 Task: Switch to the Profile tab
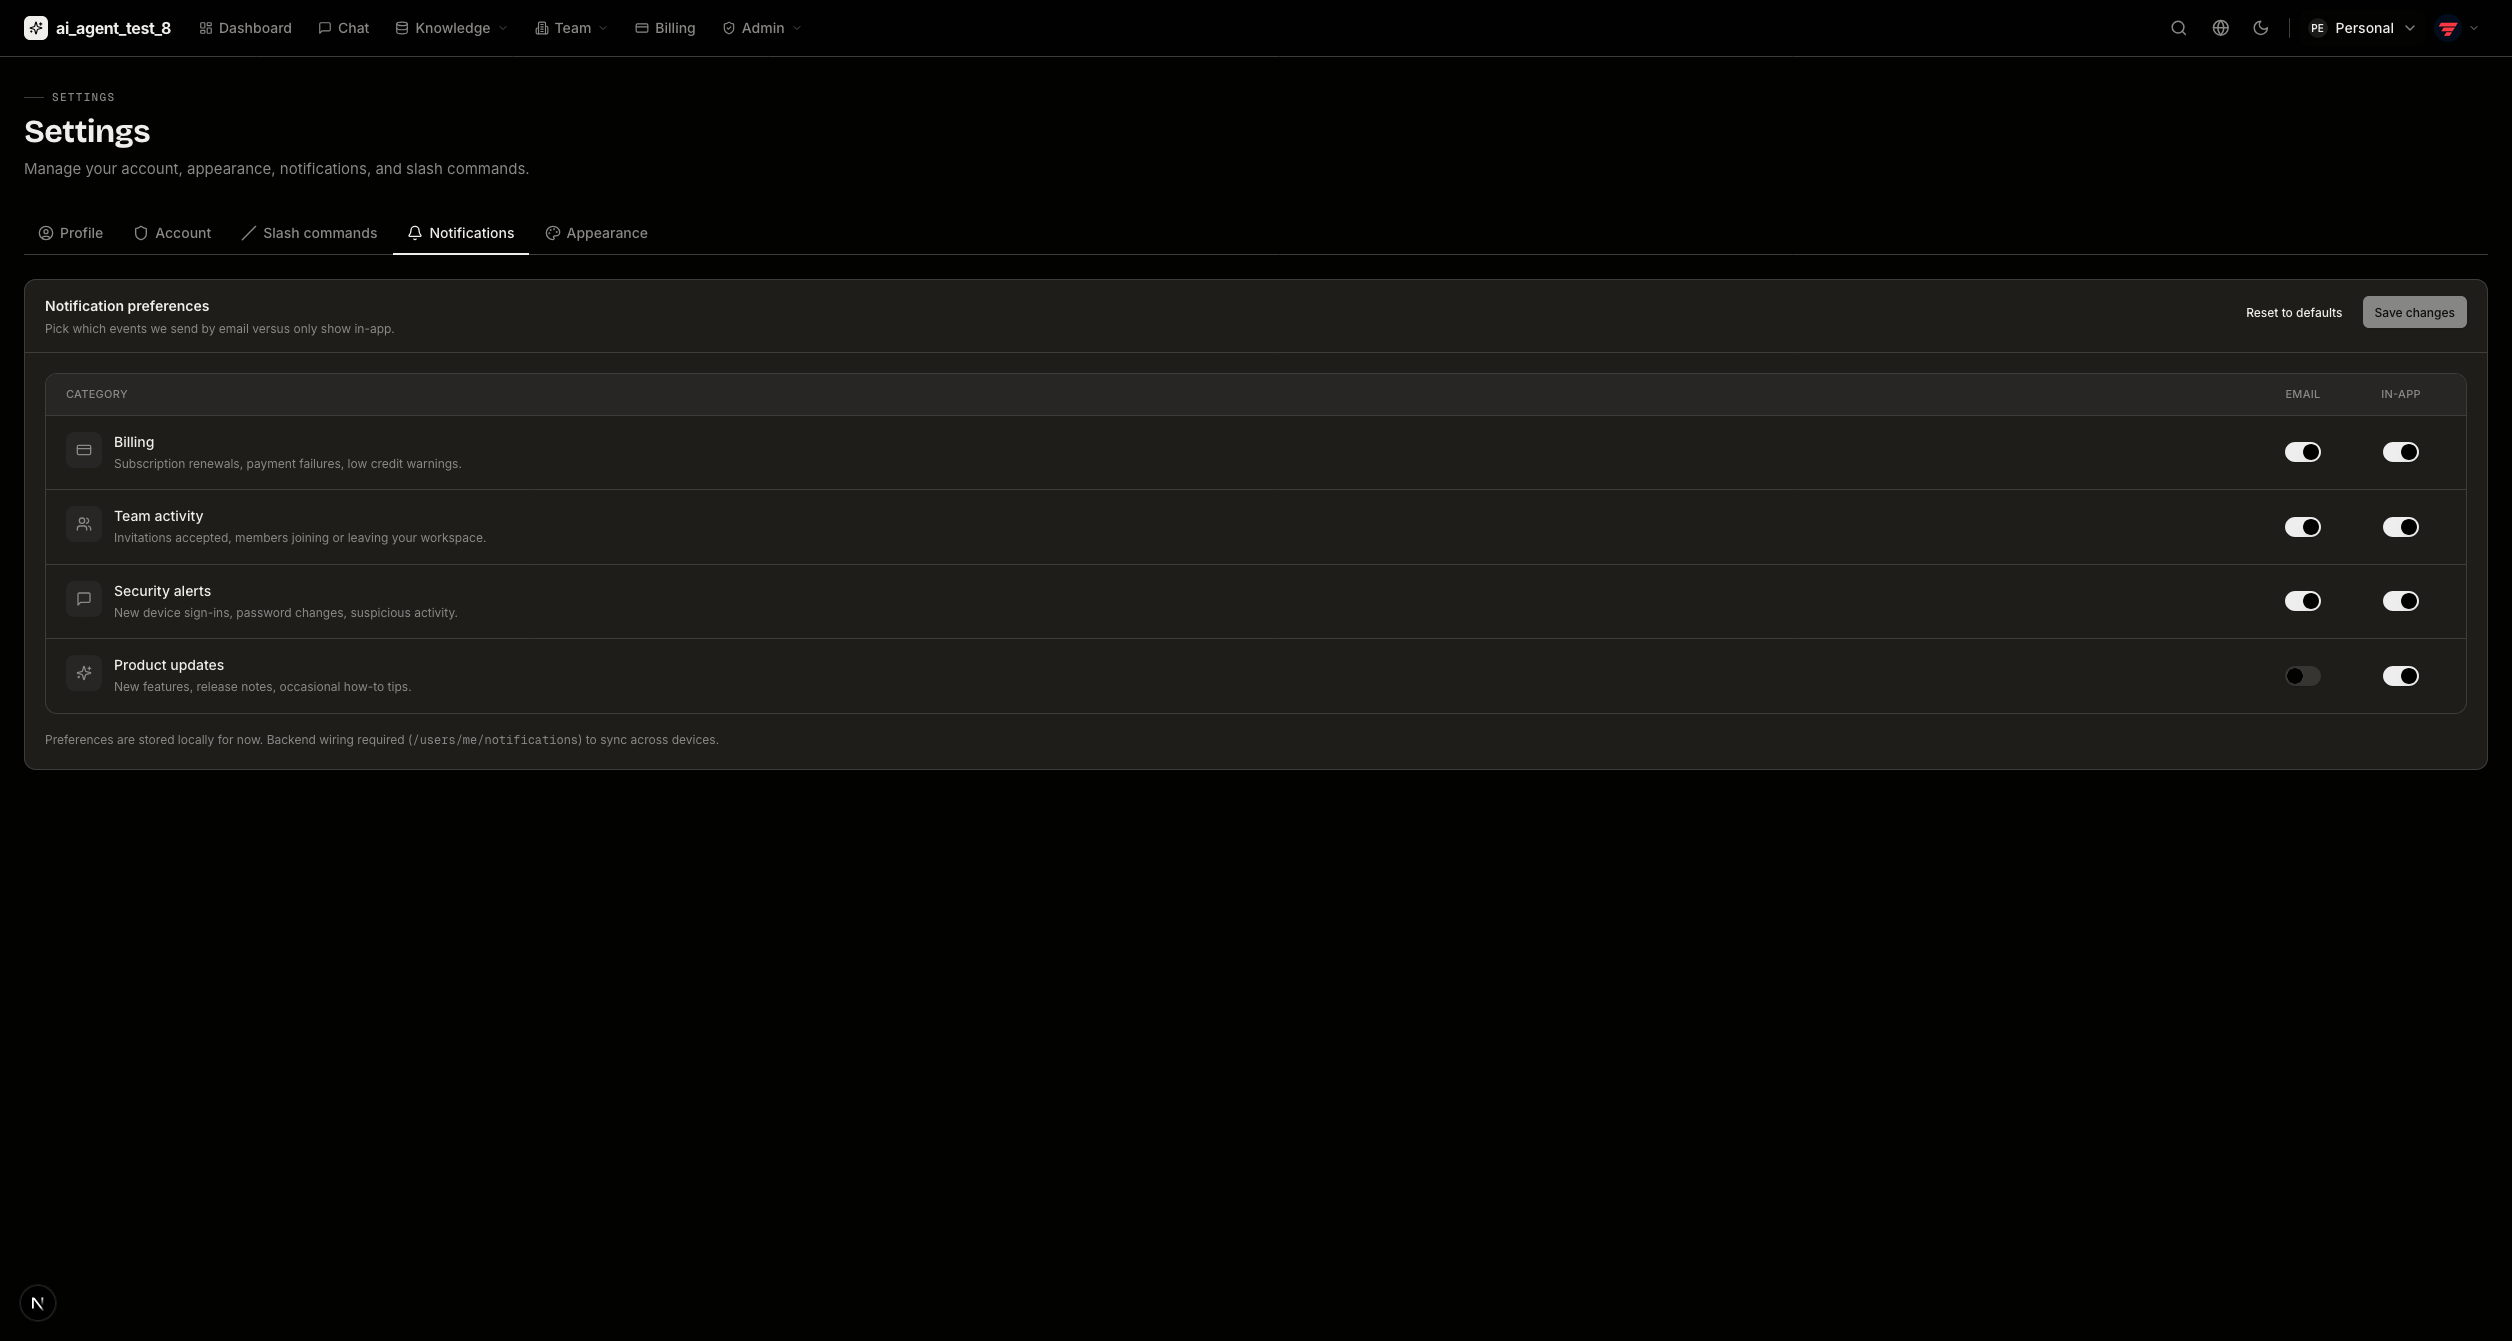tap(71, 233)
